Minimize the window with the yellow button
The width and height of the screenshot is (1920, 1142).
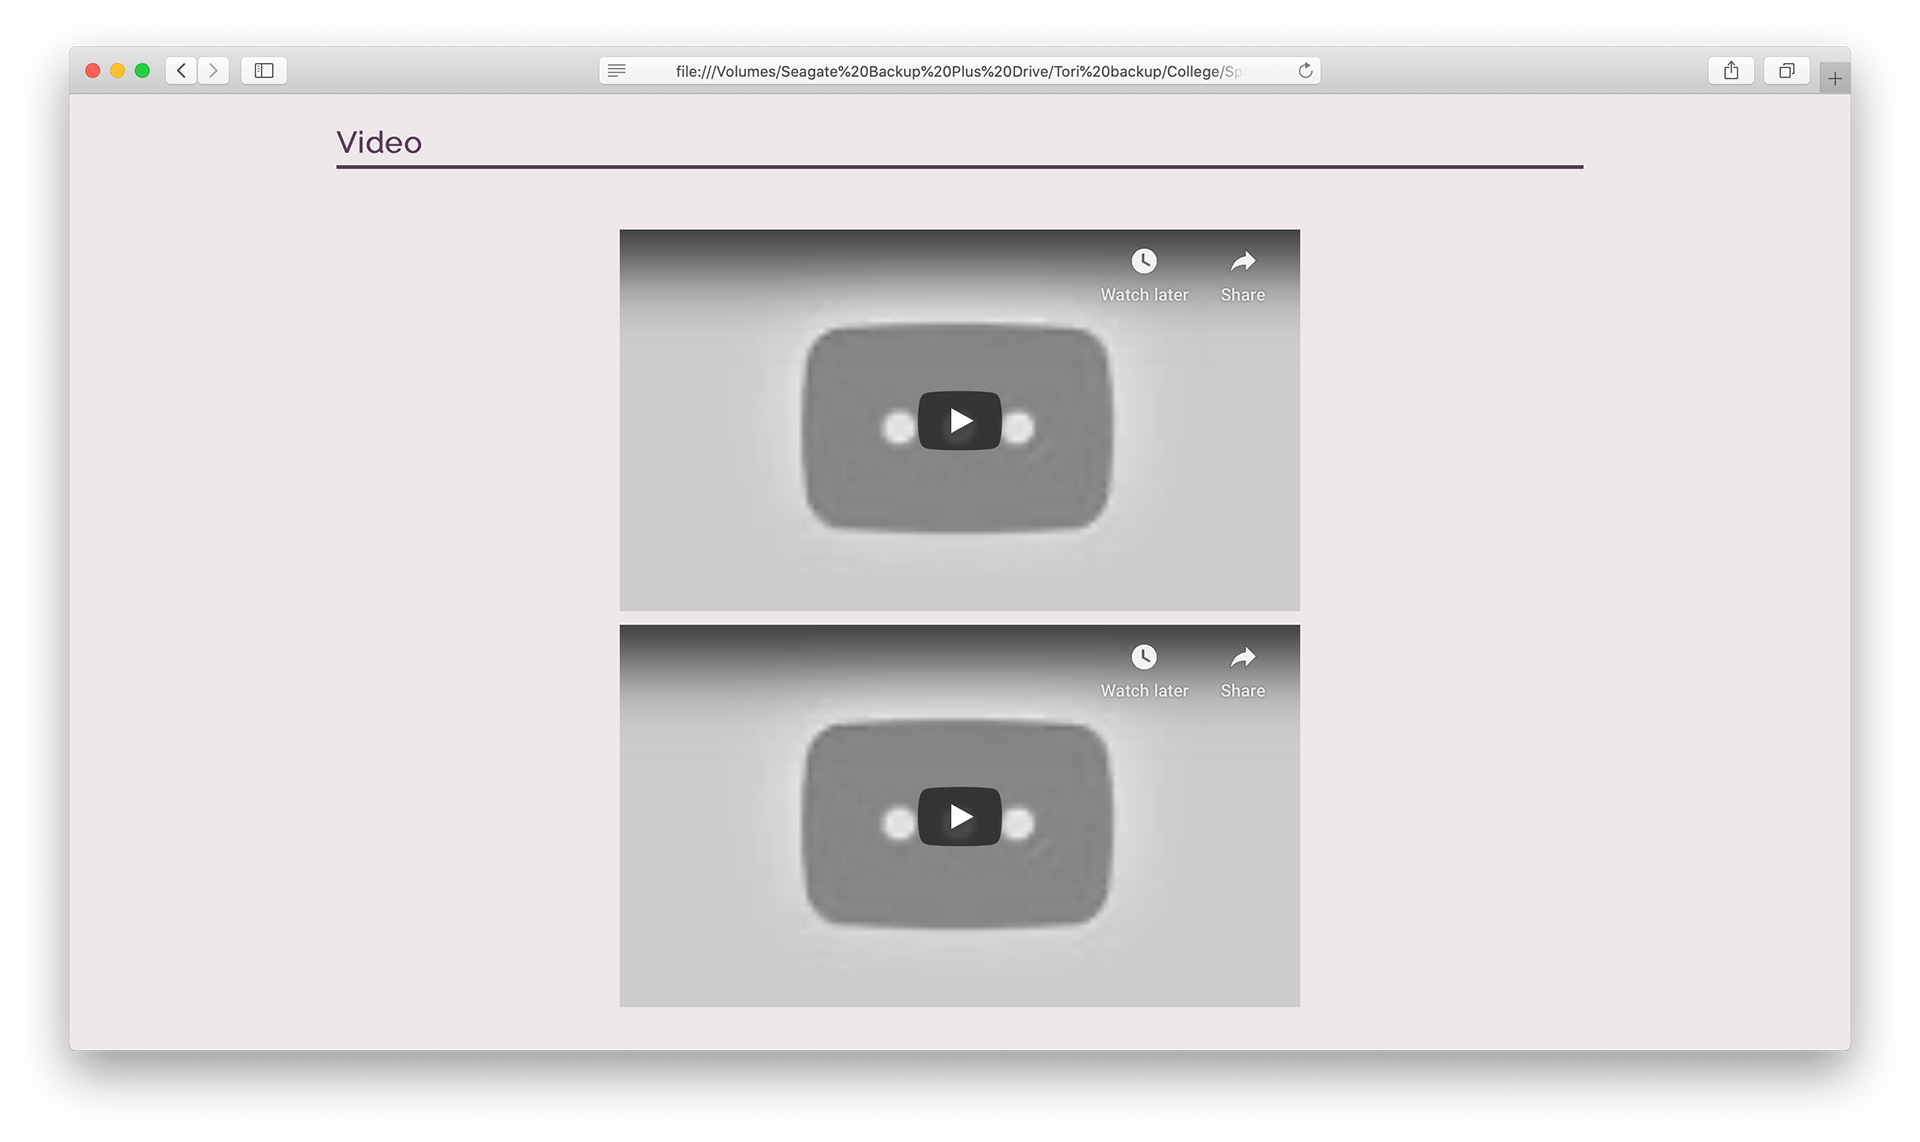(x=118, y=70)
